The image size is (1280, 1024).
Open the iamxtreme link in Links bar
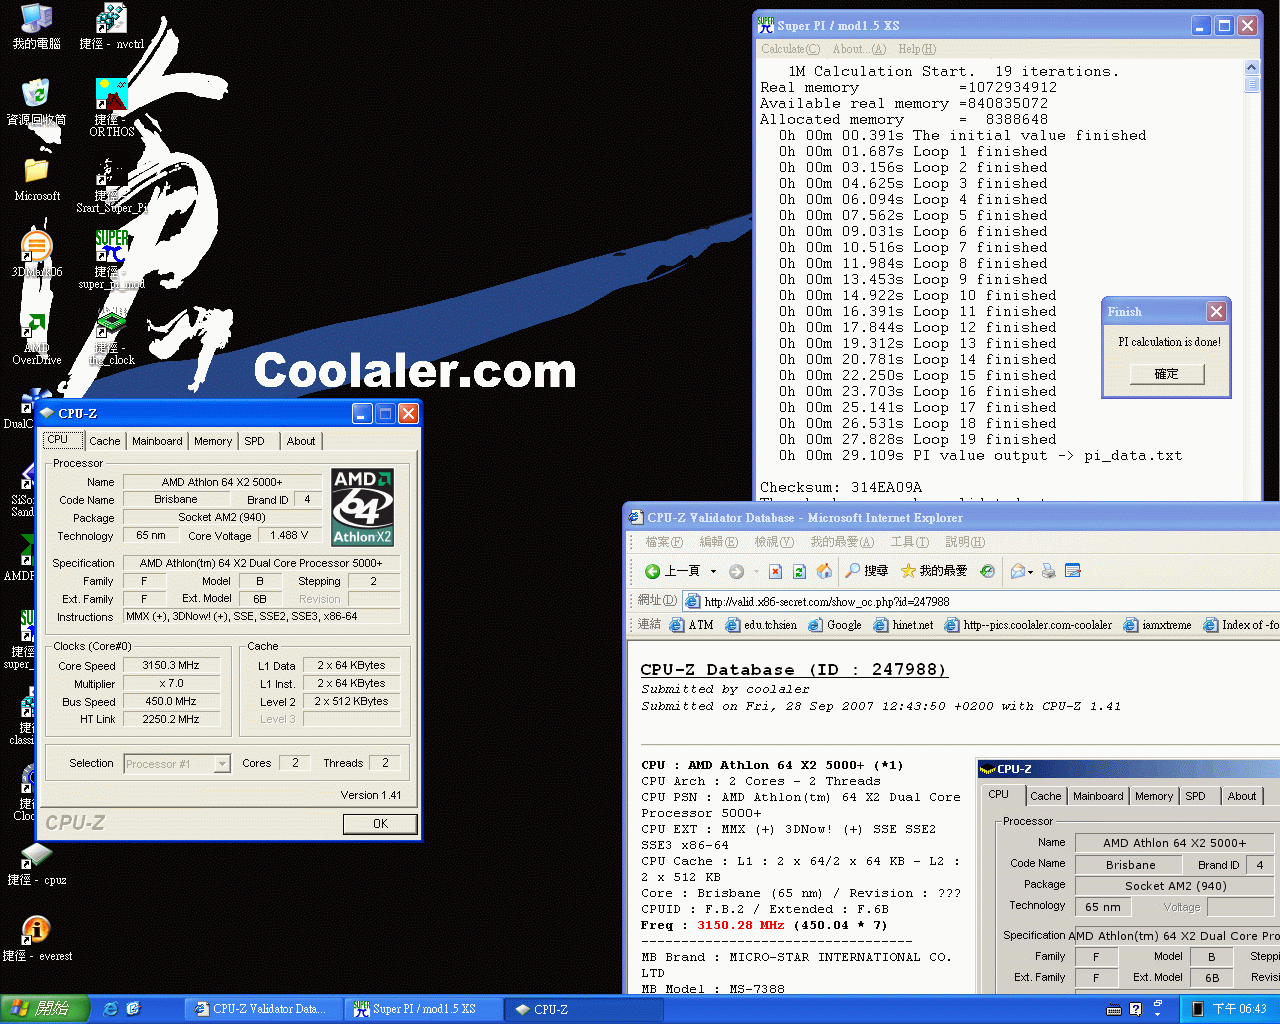[1158, 625]
